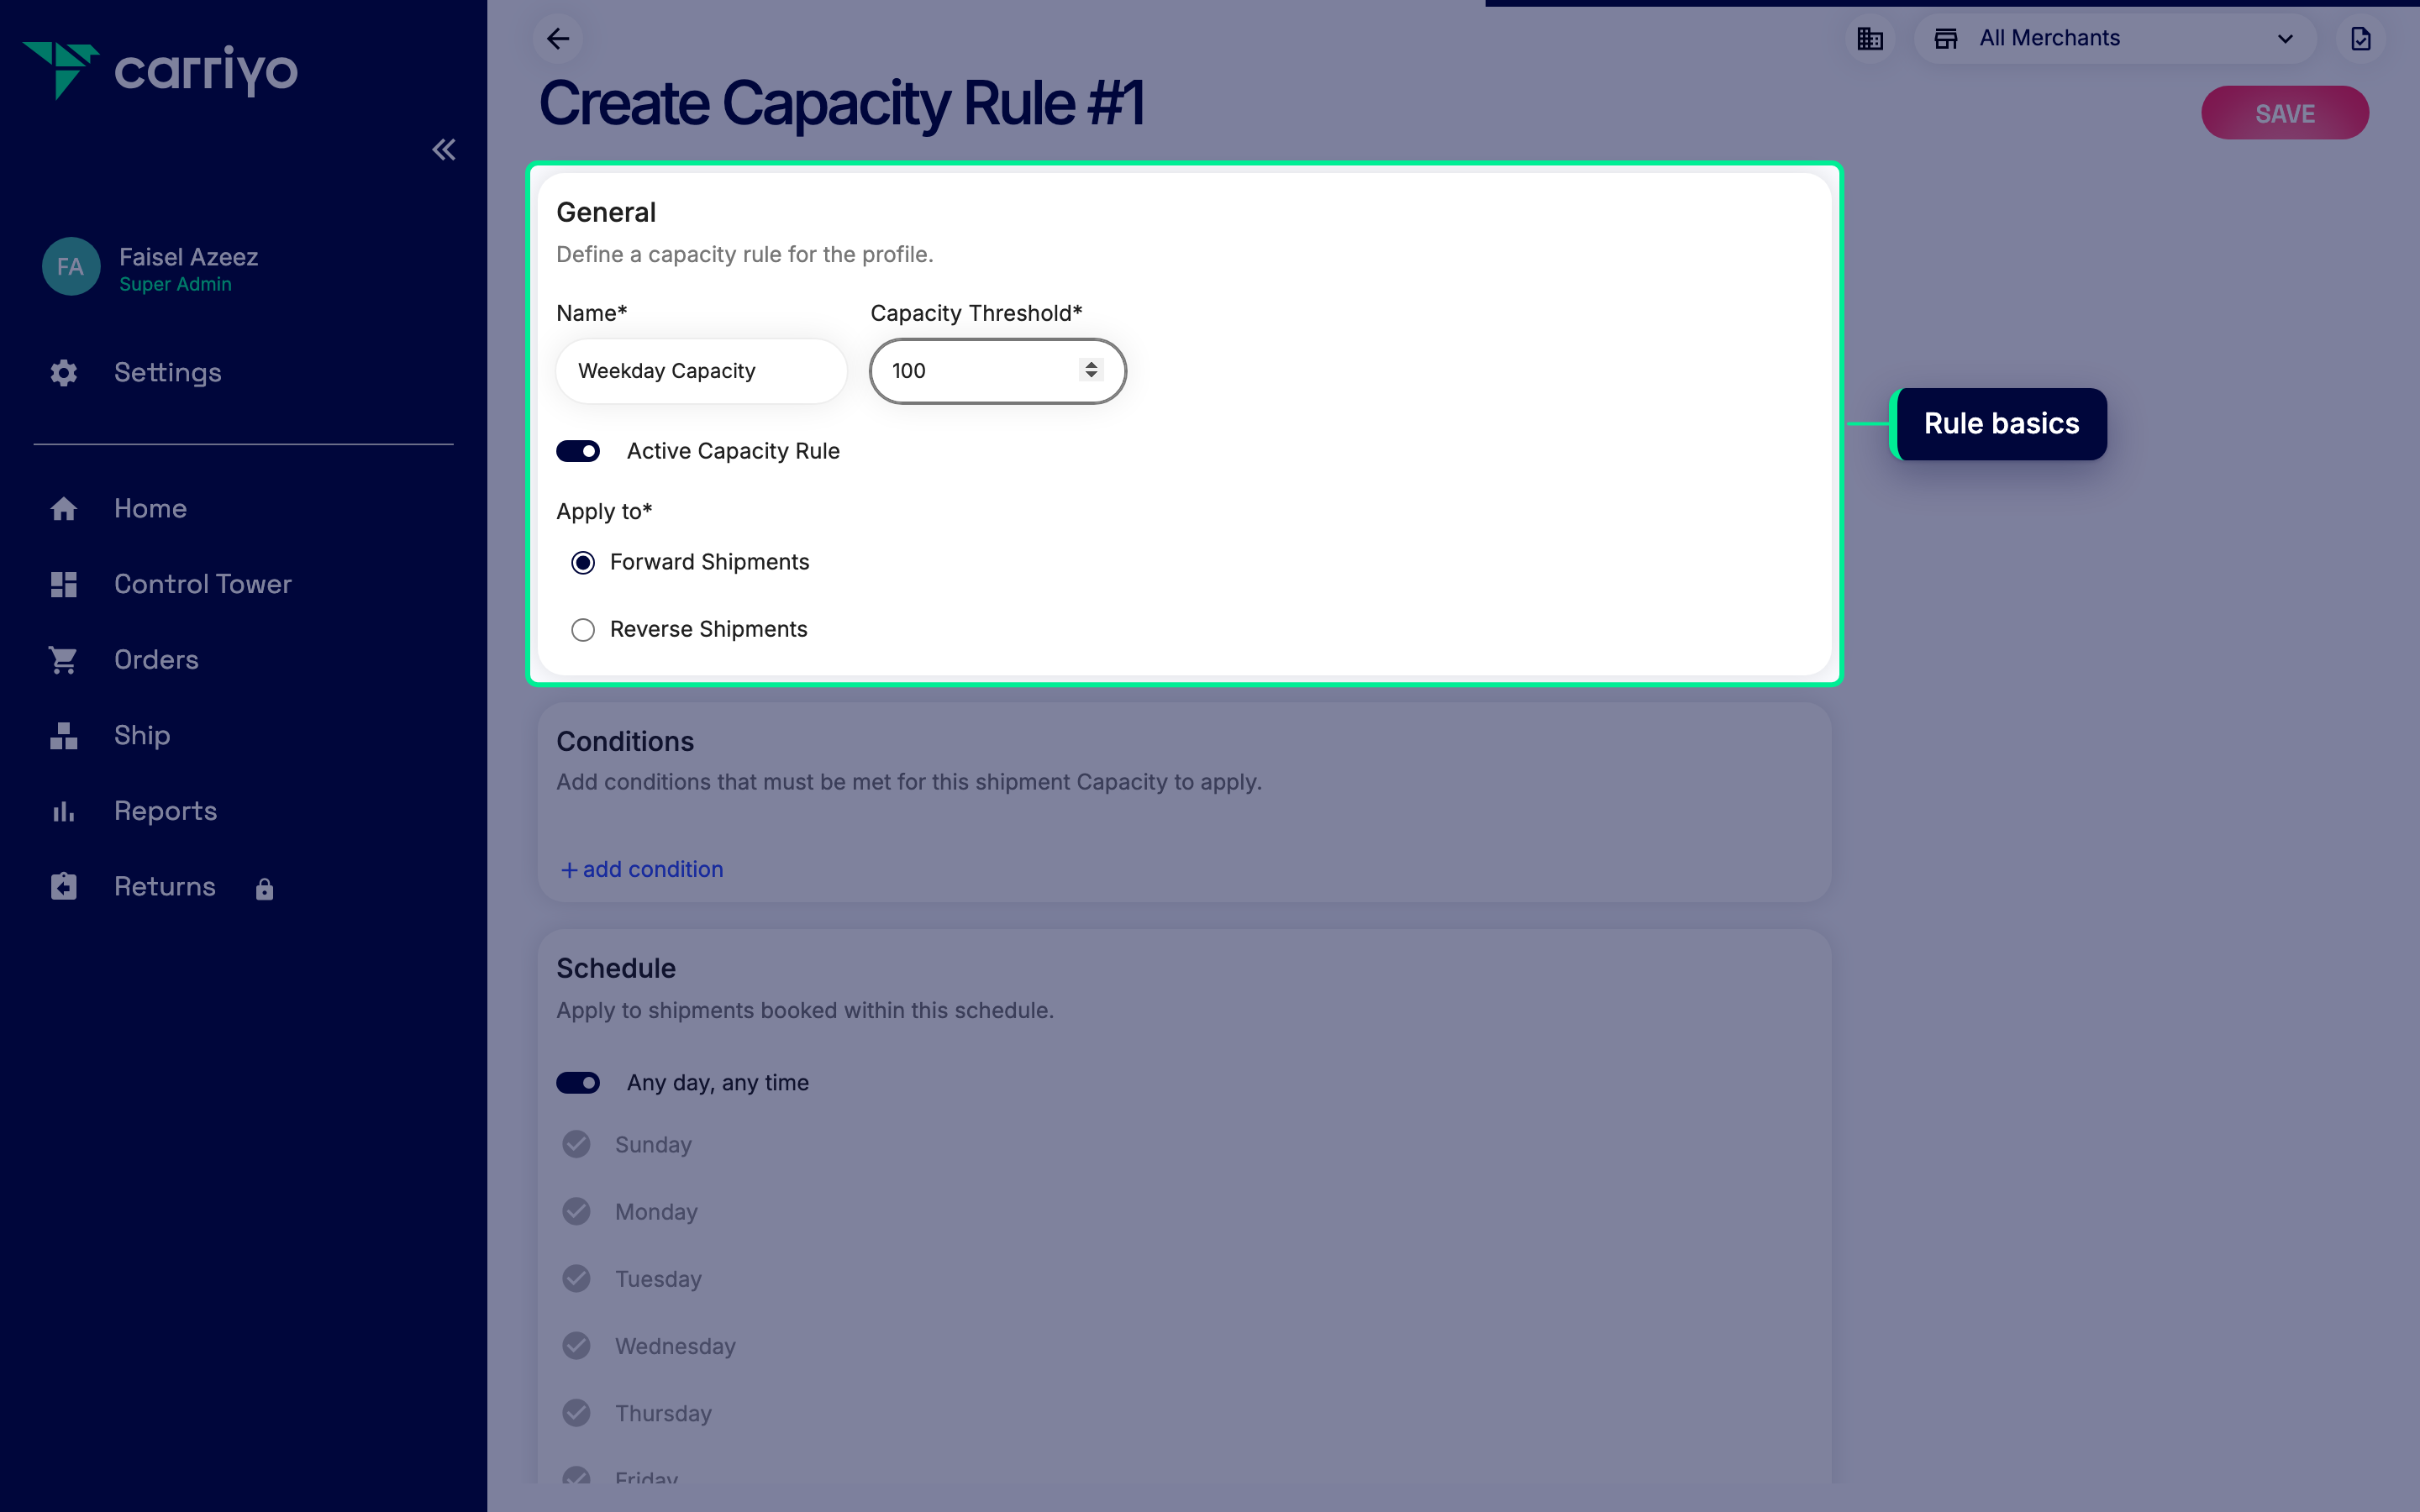2420x1512 pixels.
Task: Click the building company icon
Action: (1870, 39)
